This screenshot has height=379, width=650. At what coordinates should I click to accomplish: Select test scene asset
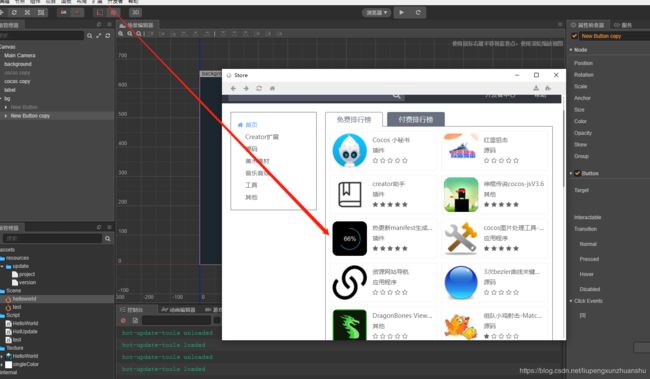[x=13, y=307]
